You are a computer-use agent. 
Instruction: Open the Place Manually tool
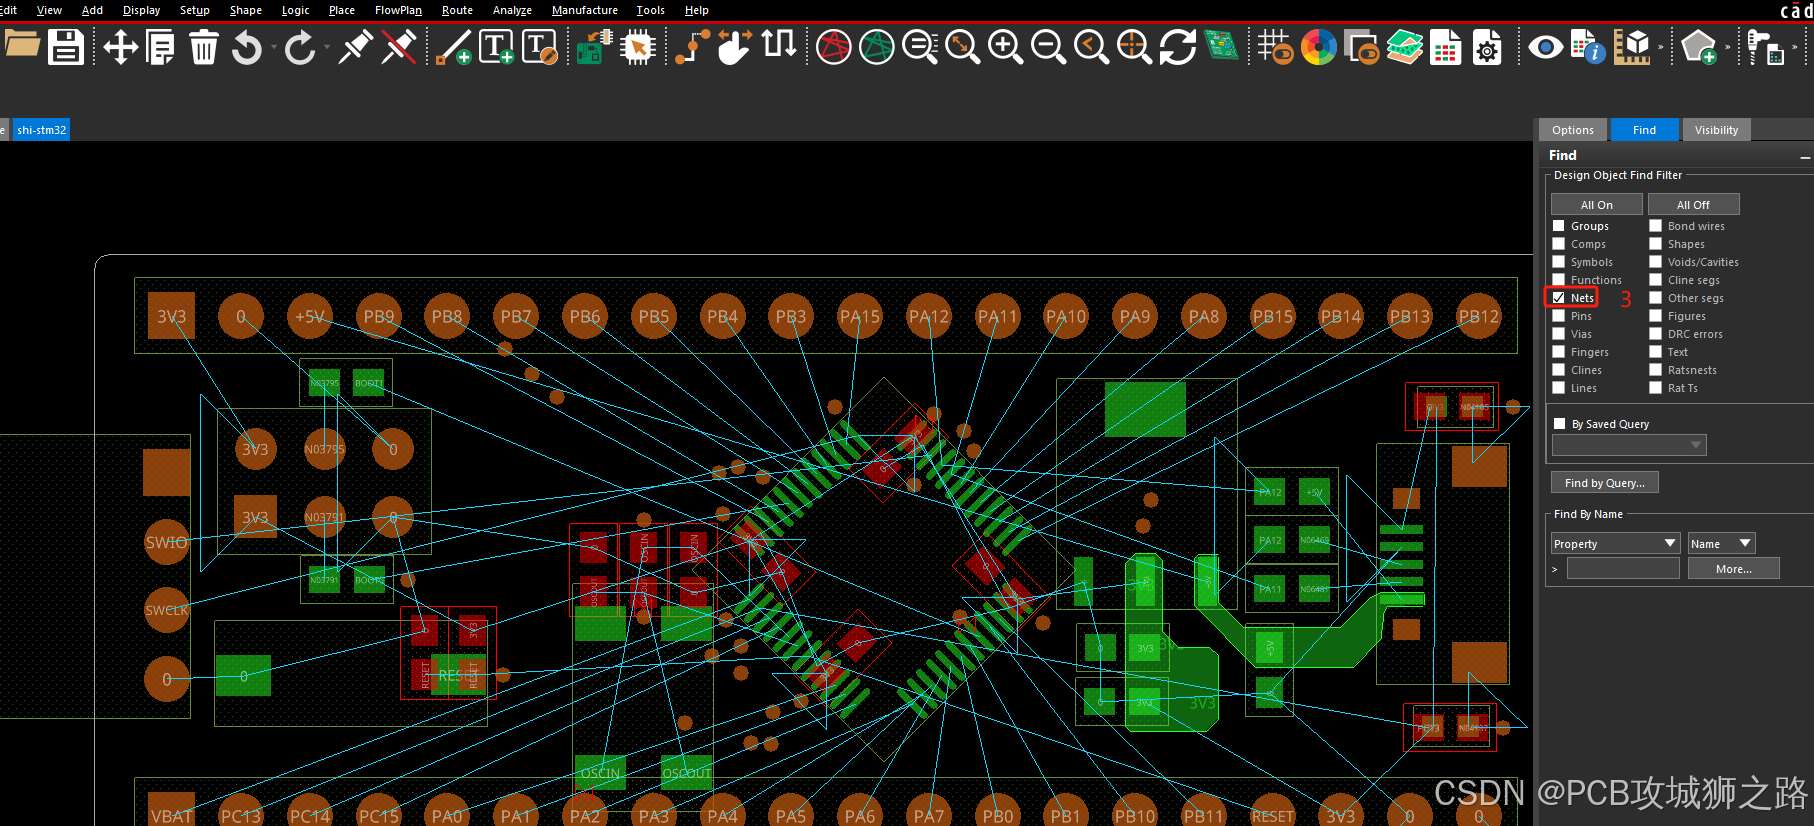pyautogui.click(x=594, y=47)
